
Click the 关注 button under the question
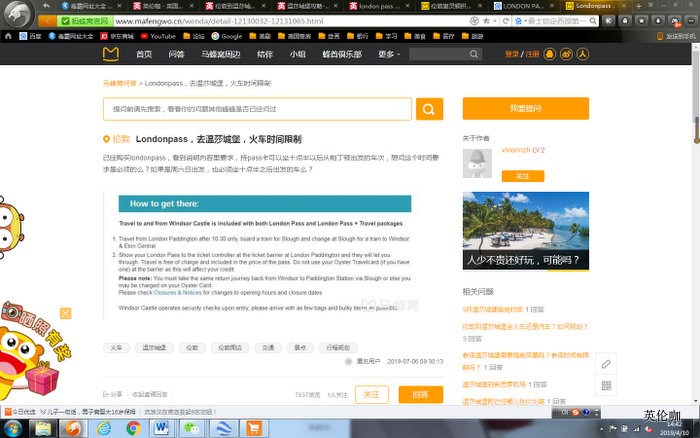point(371,394)
